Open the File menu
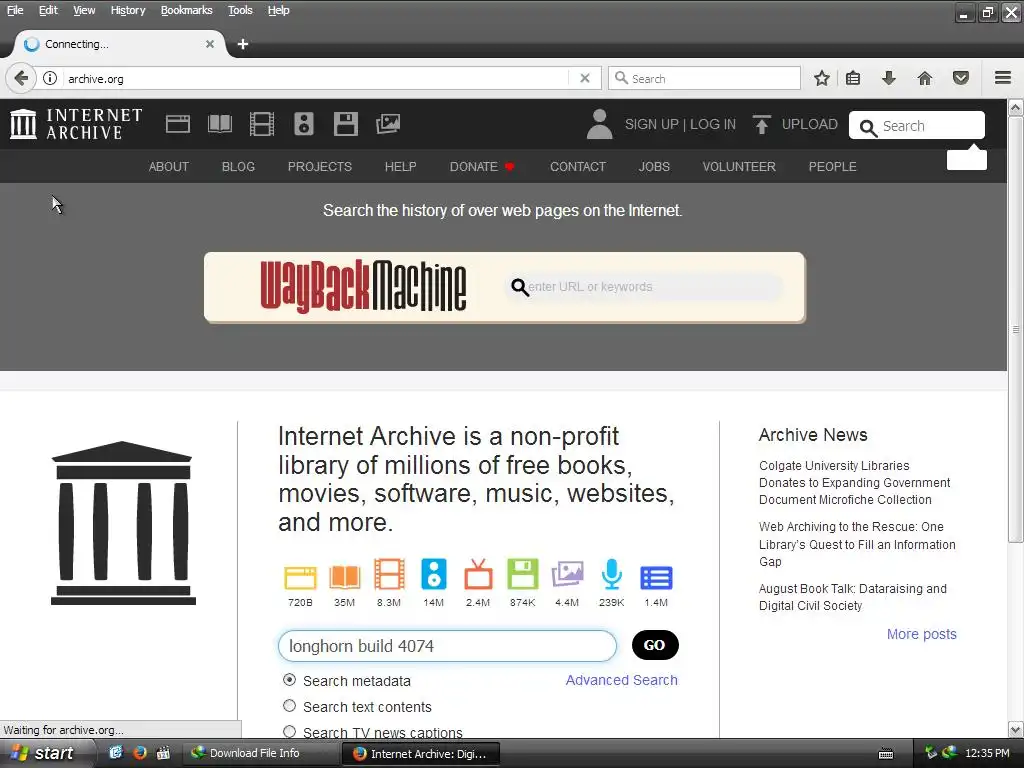Viewport: 1024px width, 768px height. 15,10
